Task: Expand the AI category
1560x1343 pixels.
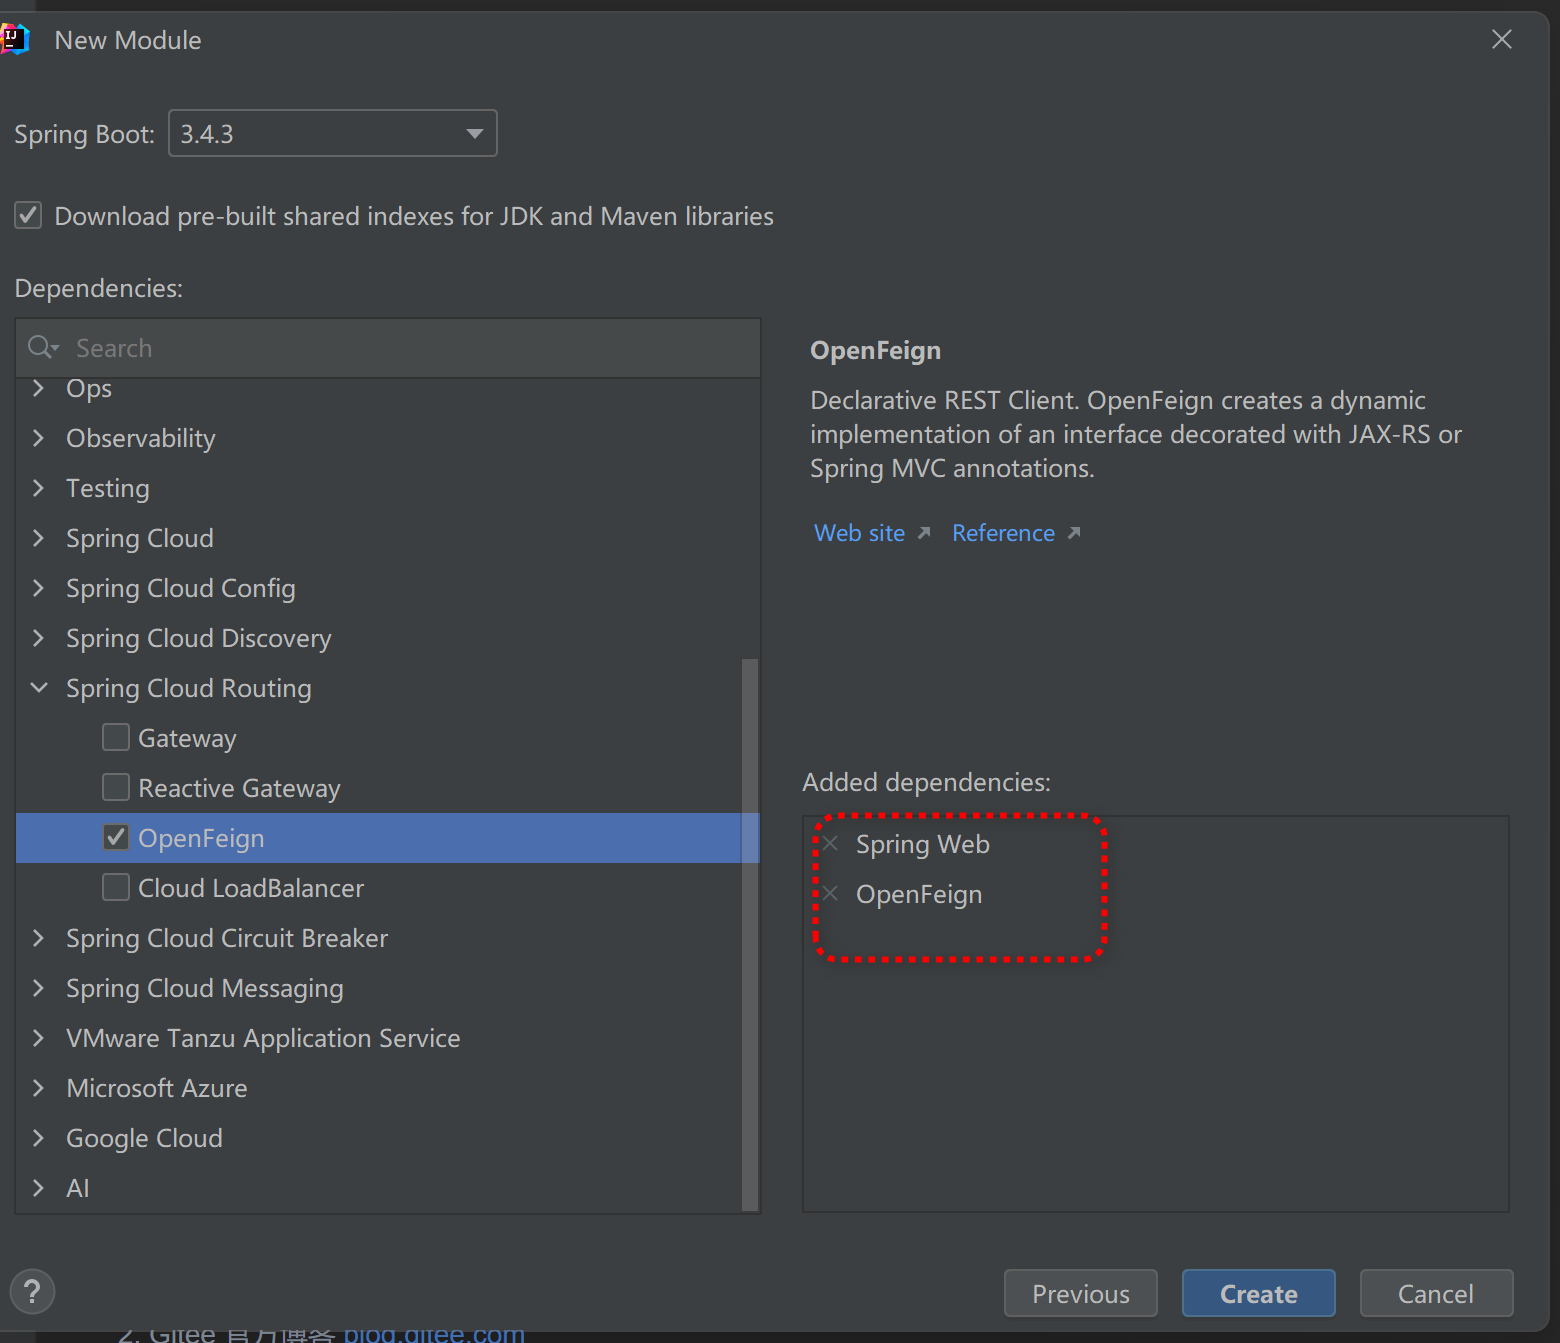Action: pos(39,1188)
